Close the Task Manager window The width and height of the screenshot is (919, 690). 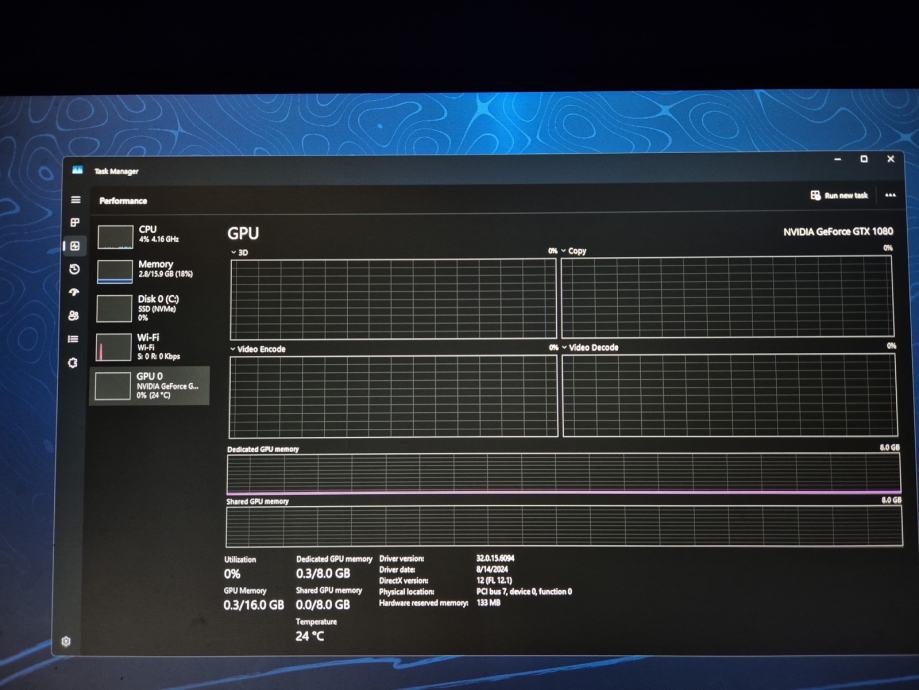click(x=891, y=159)
